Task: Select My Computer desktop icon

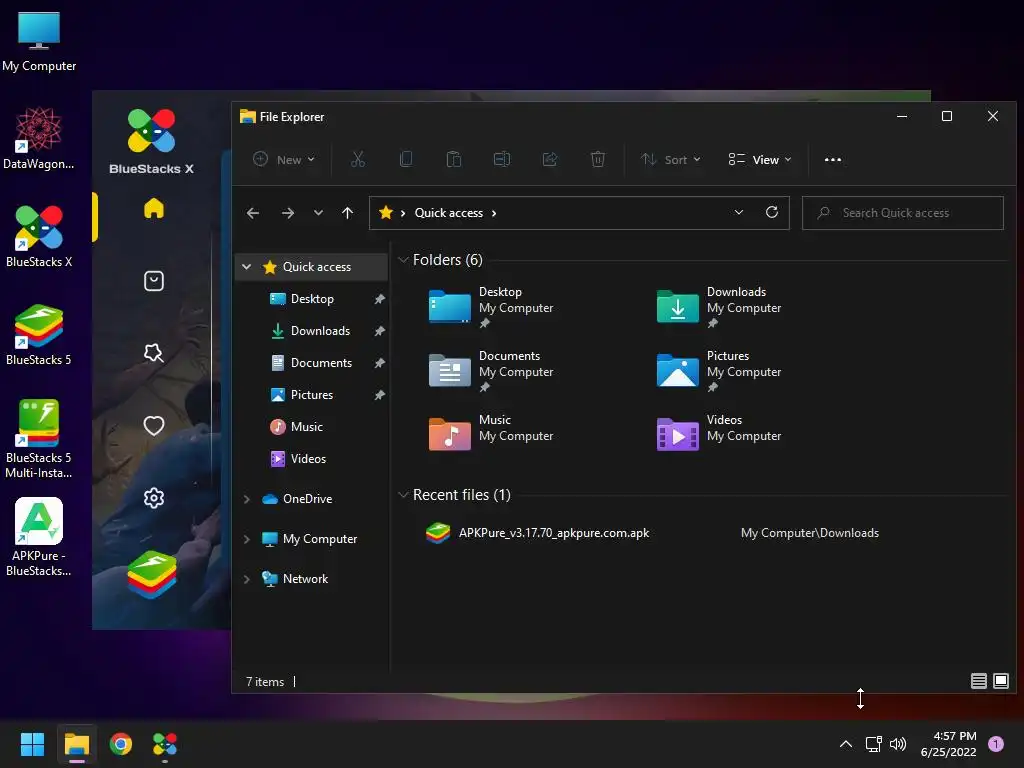Action: click(39, 42)
